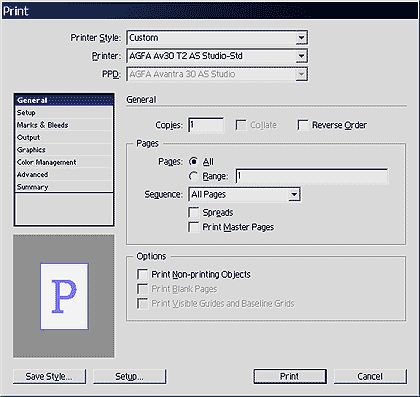Open the Printer Style dropdown
Screen dimensions: 420x397
click(x=217, y=38)
